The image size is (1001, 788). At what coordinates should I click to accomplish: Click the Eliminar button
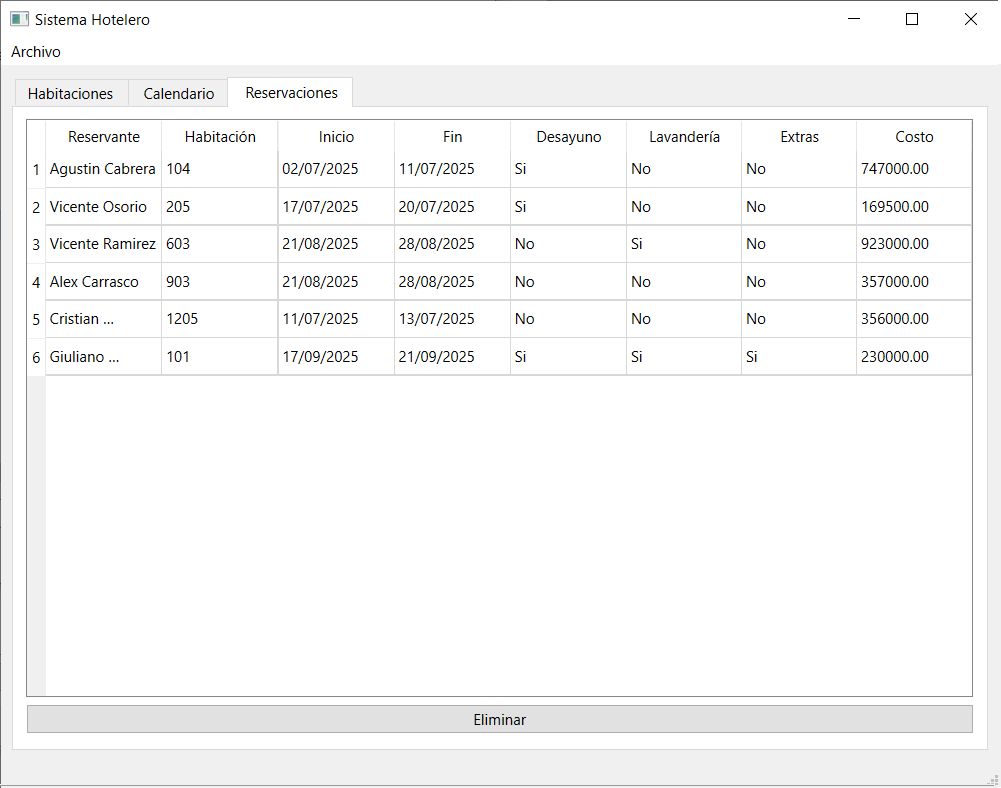(x=500, y=720)
